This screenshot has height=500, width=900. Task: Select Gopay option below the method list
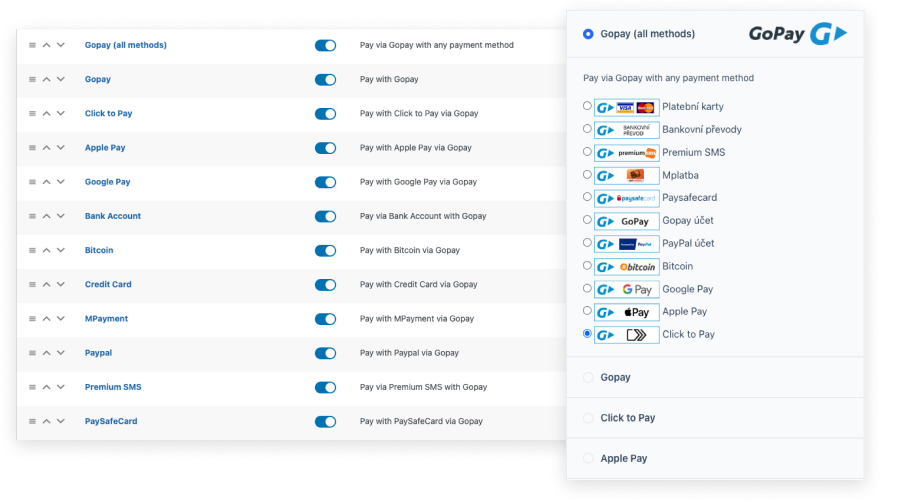coord(715,377)
